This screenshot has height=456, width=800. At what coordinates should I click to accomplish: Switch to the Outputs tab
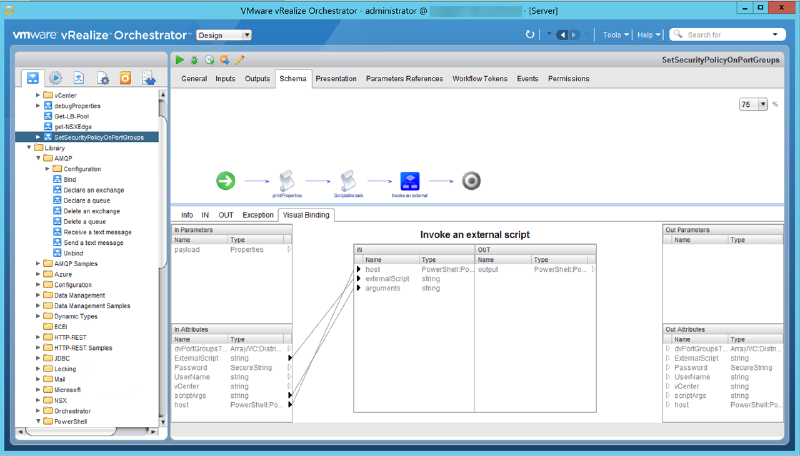tap(257, 79)
